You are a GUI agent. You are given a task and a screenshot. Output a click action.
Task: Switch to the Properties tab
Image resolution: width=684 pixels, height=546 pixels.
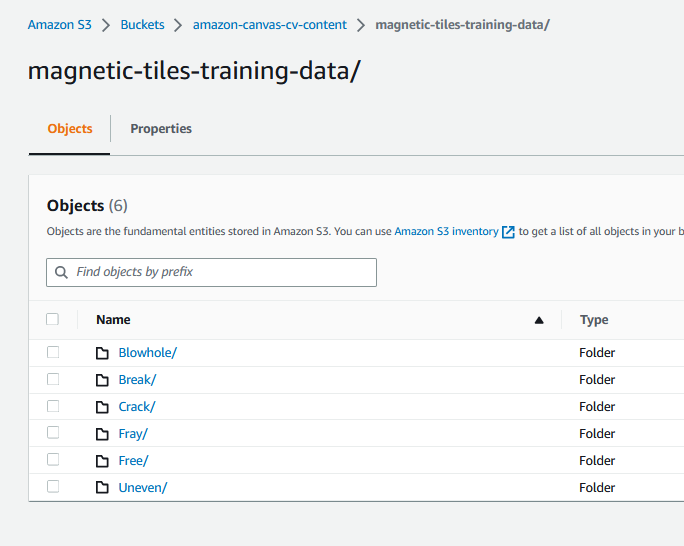pyautogui.click(x=161, y=129)
